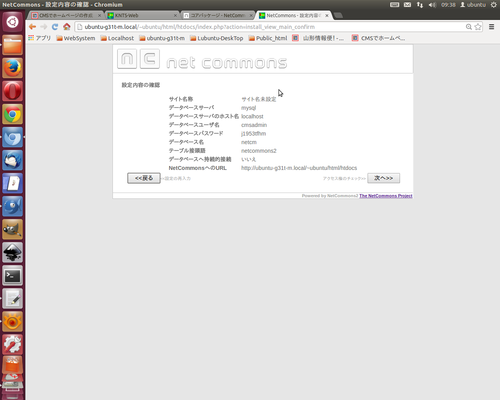The image size is (500, 400).
Task: Click the 次へ>> next button
Action: 383,178
